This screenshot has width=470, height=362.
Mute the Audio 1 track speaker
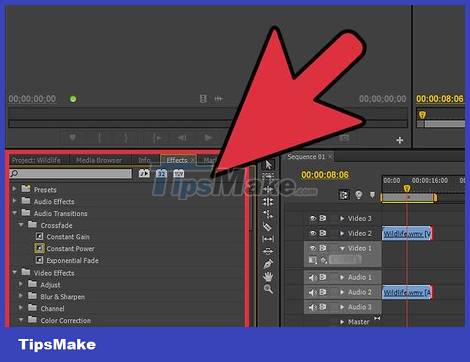313,277
